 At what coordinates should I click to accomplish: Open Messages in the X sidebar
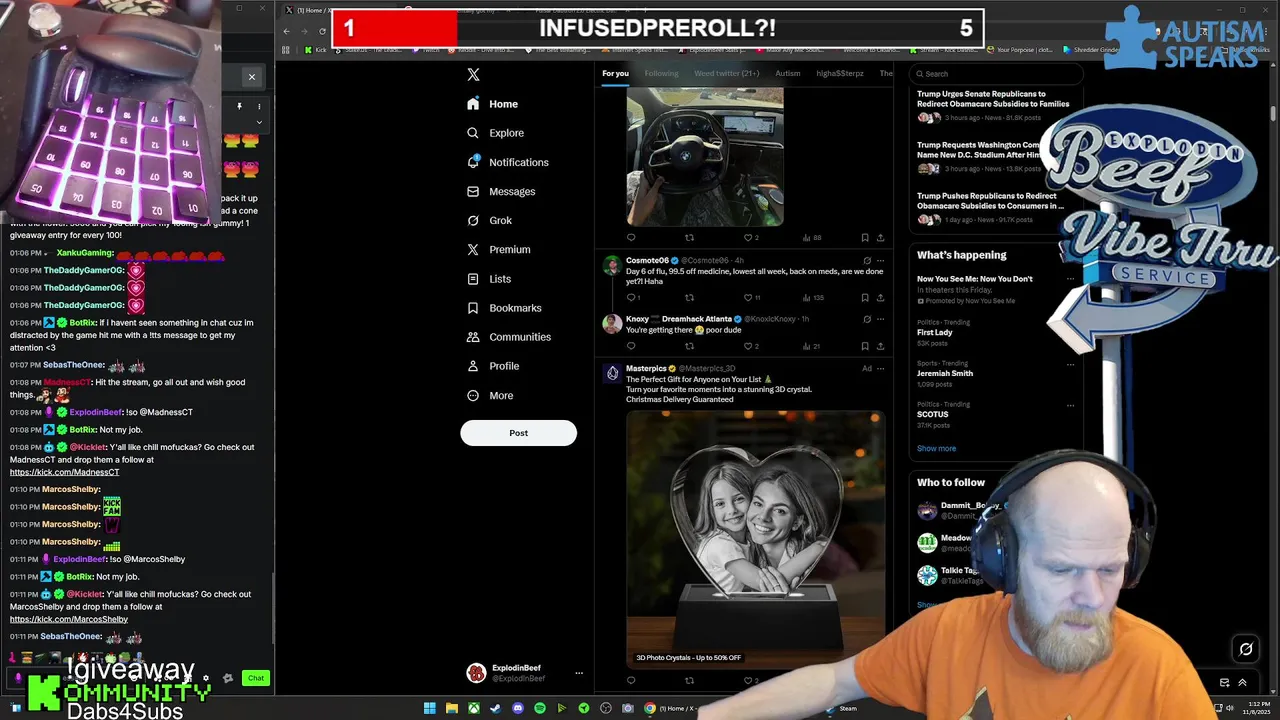click(x=500, y=191)
